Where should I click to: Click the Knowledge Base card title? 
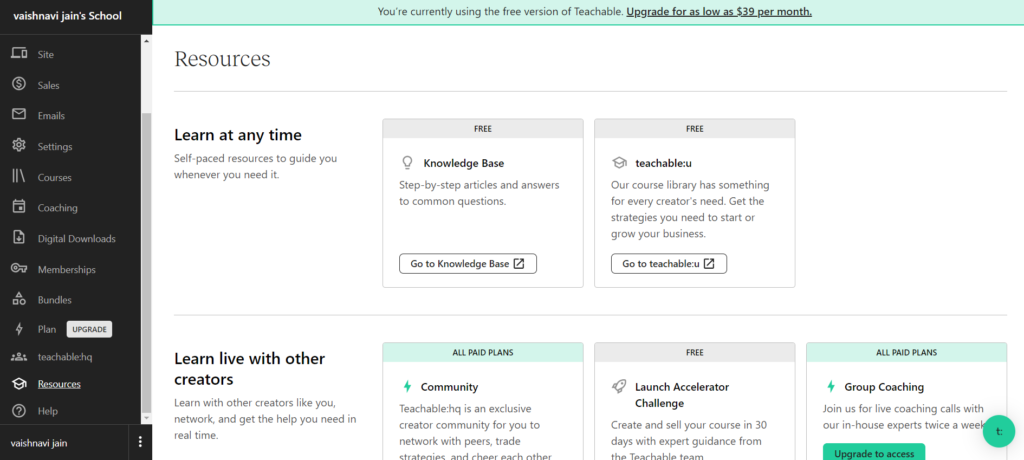pos(464,163)
